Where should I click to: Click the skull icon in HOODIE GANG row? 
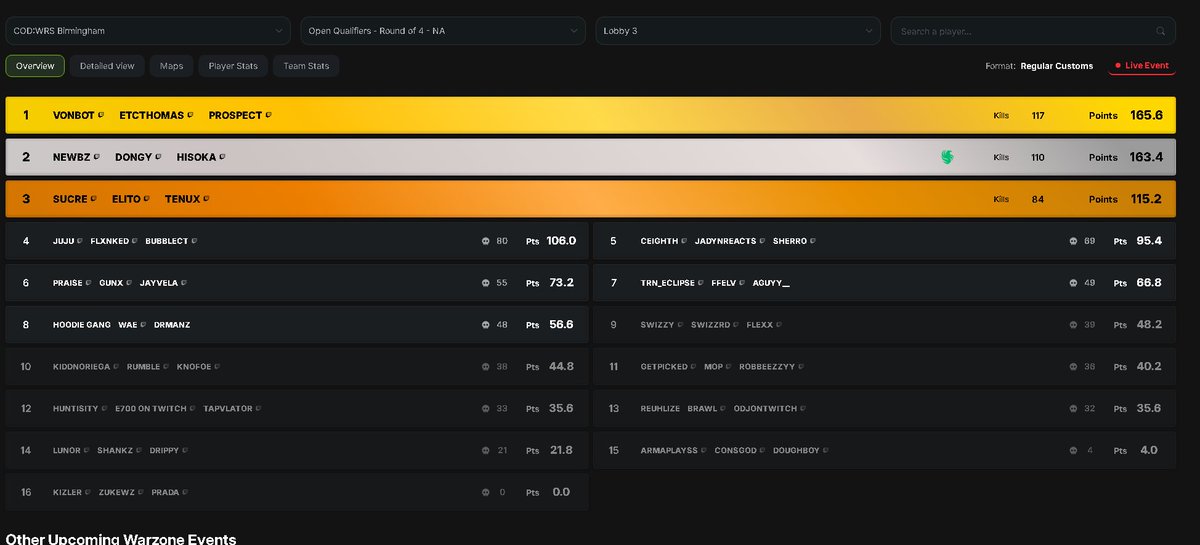(485, 325)
